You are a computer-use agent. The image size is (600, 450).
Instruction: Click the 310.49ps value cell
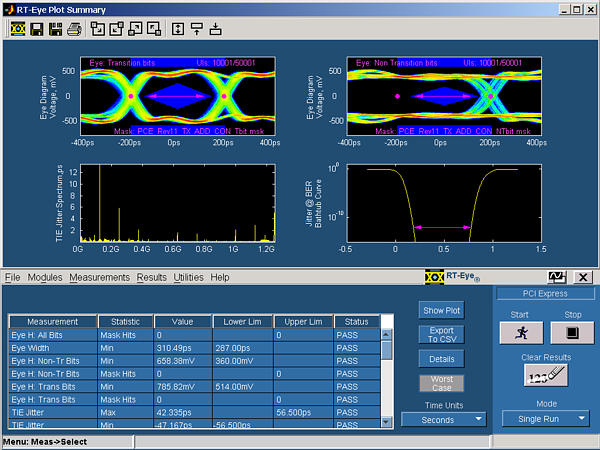pos(183,348)
